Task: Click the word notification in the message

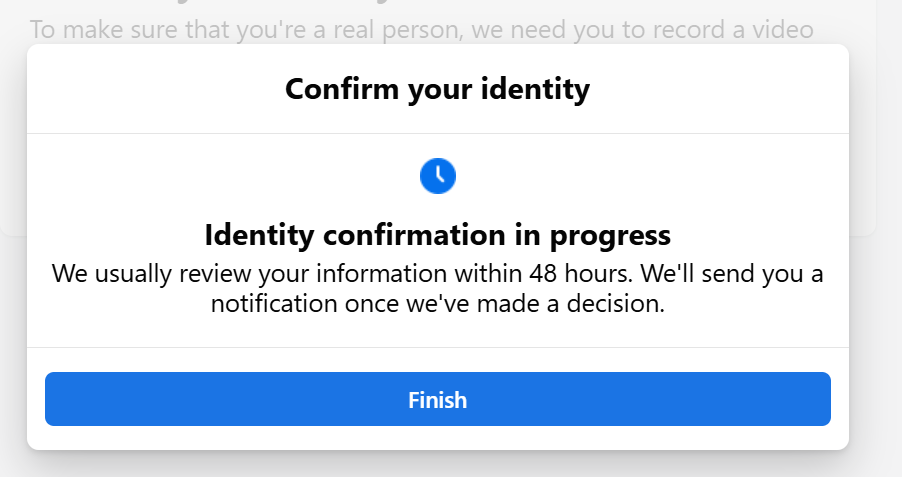Action: coord(274,303)
